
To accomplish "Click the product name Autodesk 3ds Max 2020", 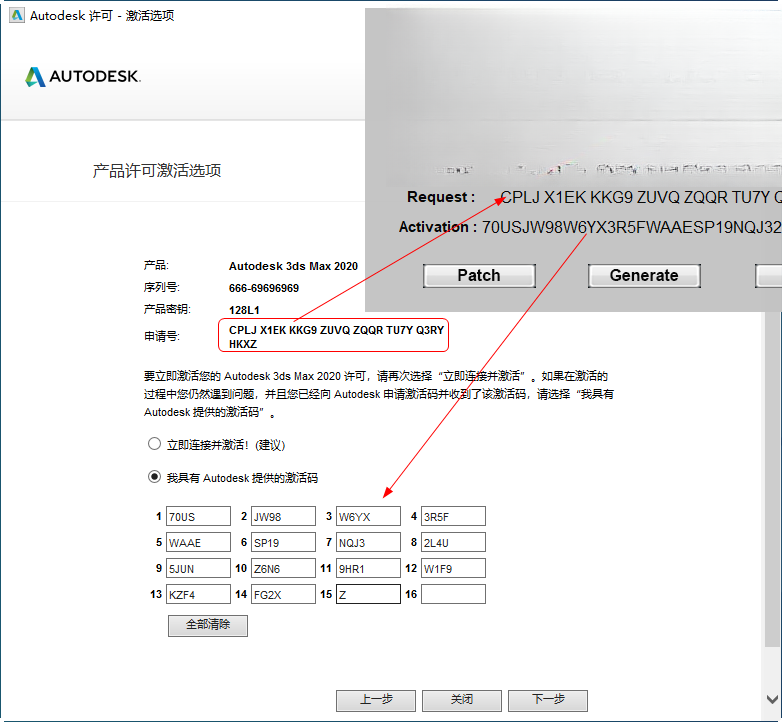I will point(293,266).
